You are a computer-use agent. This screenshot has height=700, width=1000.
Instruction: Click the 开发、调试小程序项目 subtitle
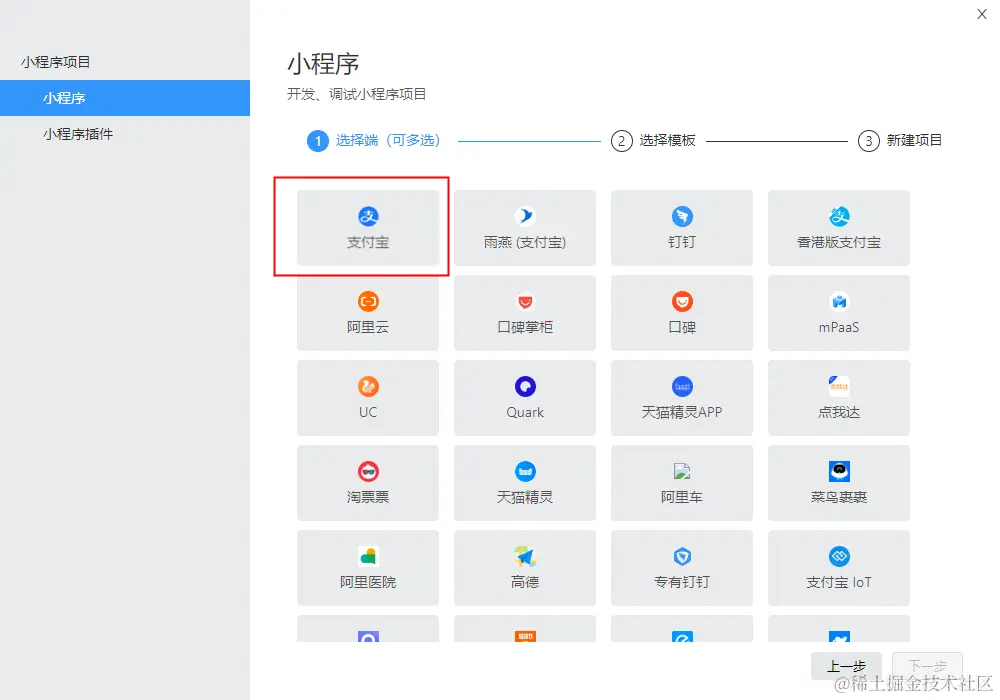pos(357,94)
